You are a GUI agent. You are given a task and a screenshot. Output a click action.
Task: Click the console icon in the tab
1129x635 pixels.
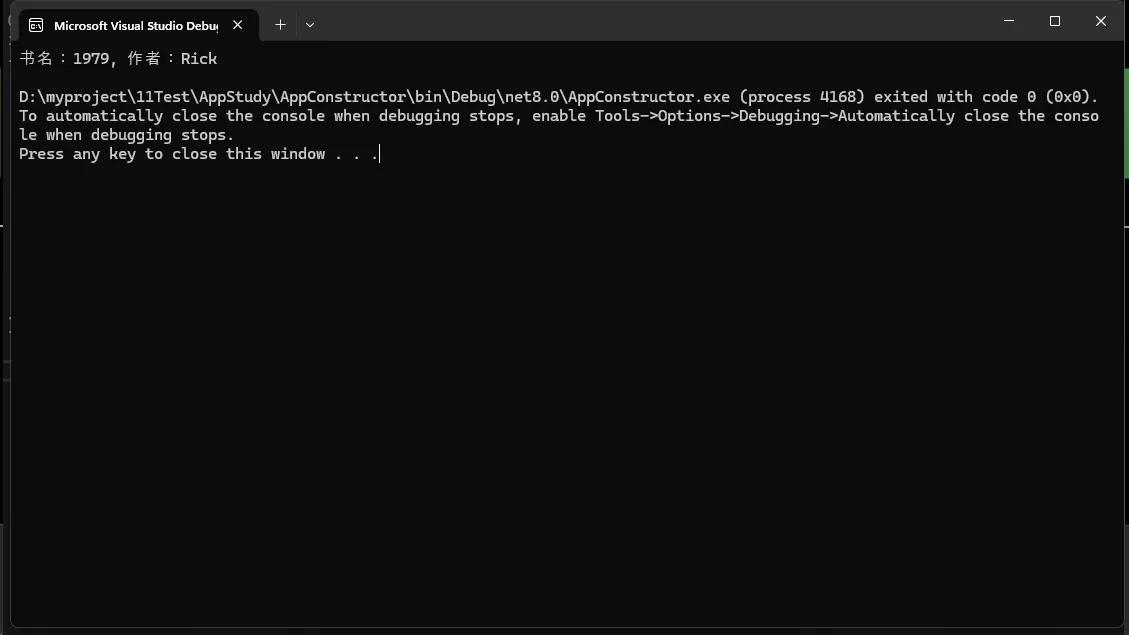(36, 25)
